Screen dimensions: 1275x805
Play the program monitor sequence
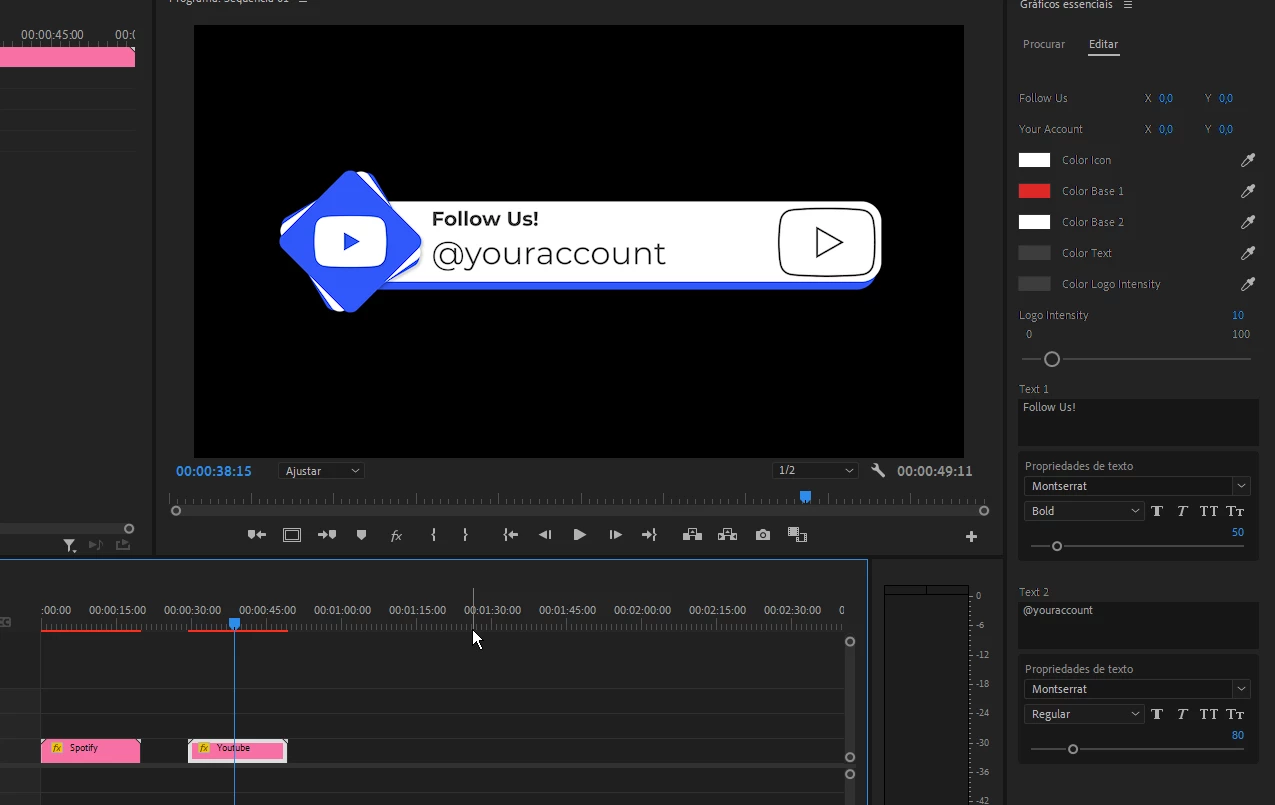click(580, 535)
